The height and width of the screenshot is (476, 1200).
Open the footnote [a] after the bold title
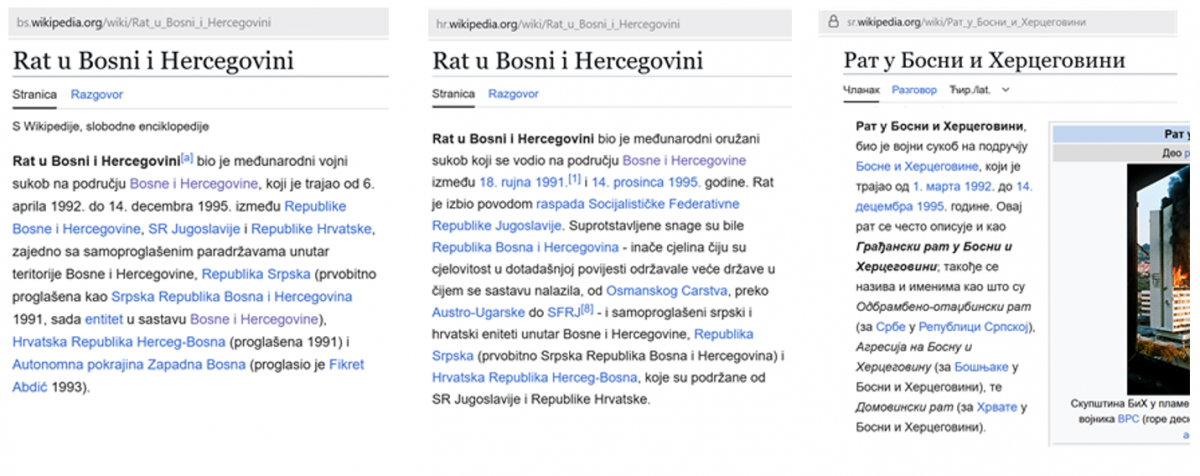(186, 157)
